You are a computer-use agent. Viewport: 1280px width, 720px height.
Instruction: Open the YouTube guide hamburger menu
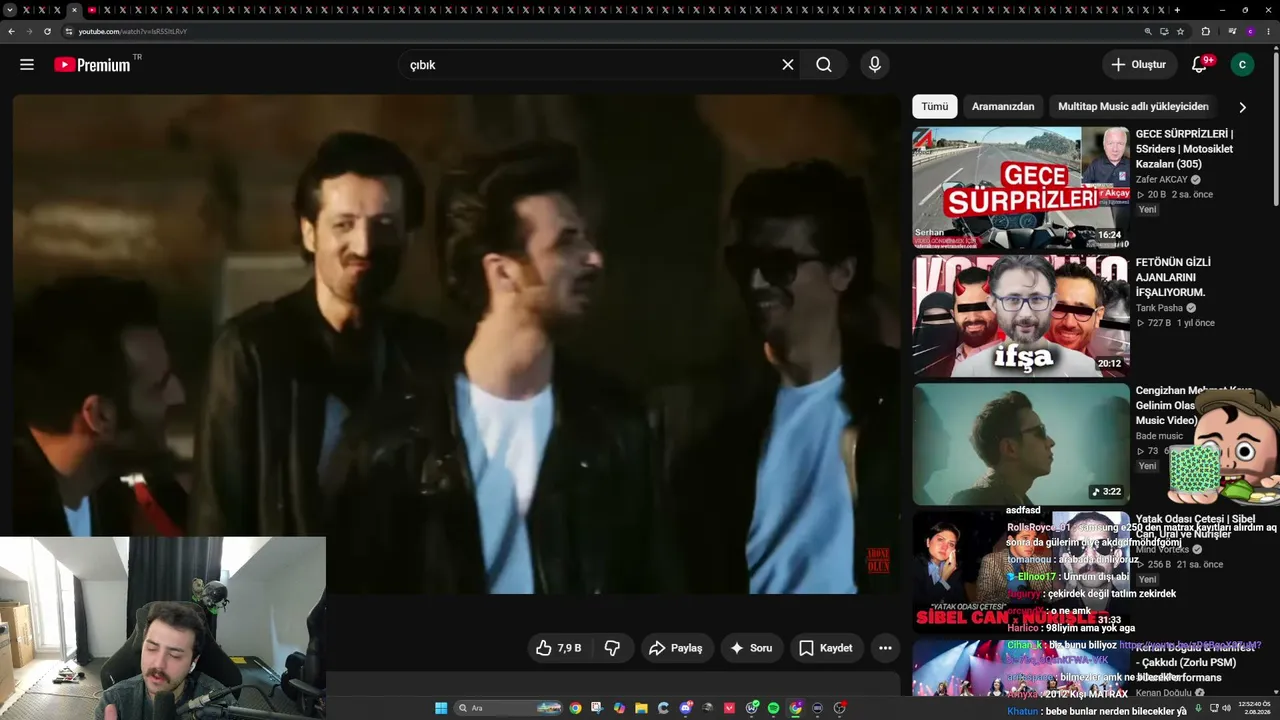[27, 65]
